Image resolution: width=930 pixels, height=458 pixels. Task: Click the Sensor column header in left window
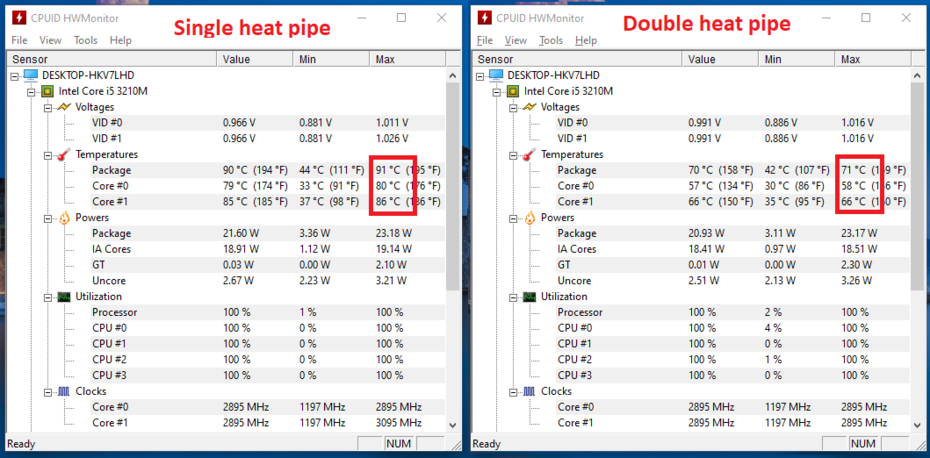pyautogui.click(x=112, y=59)
